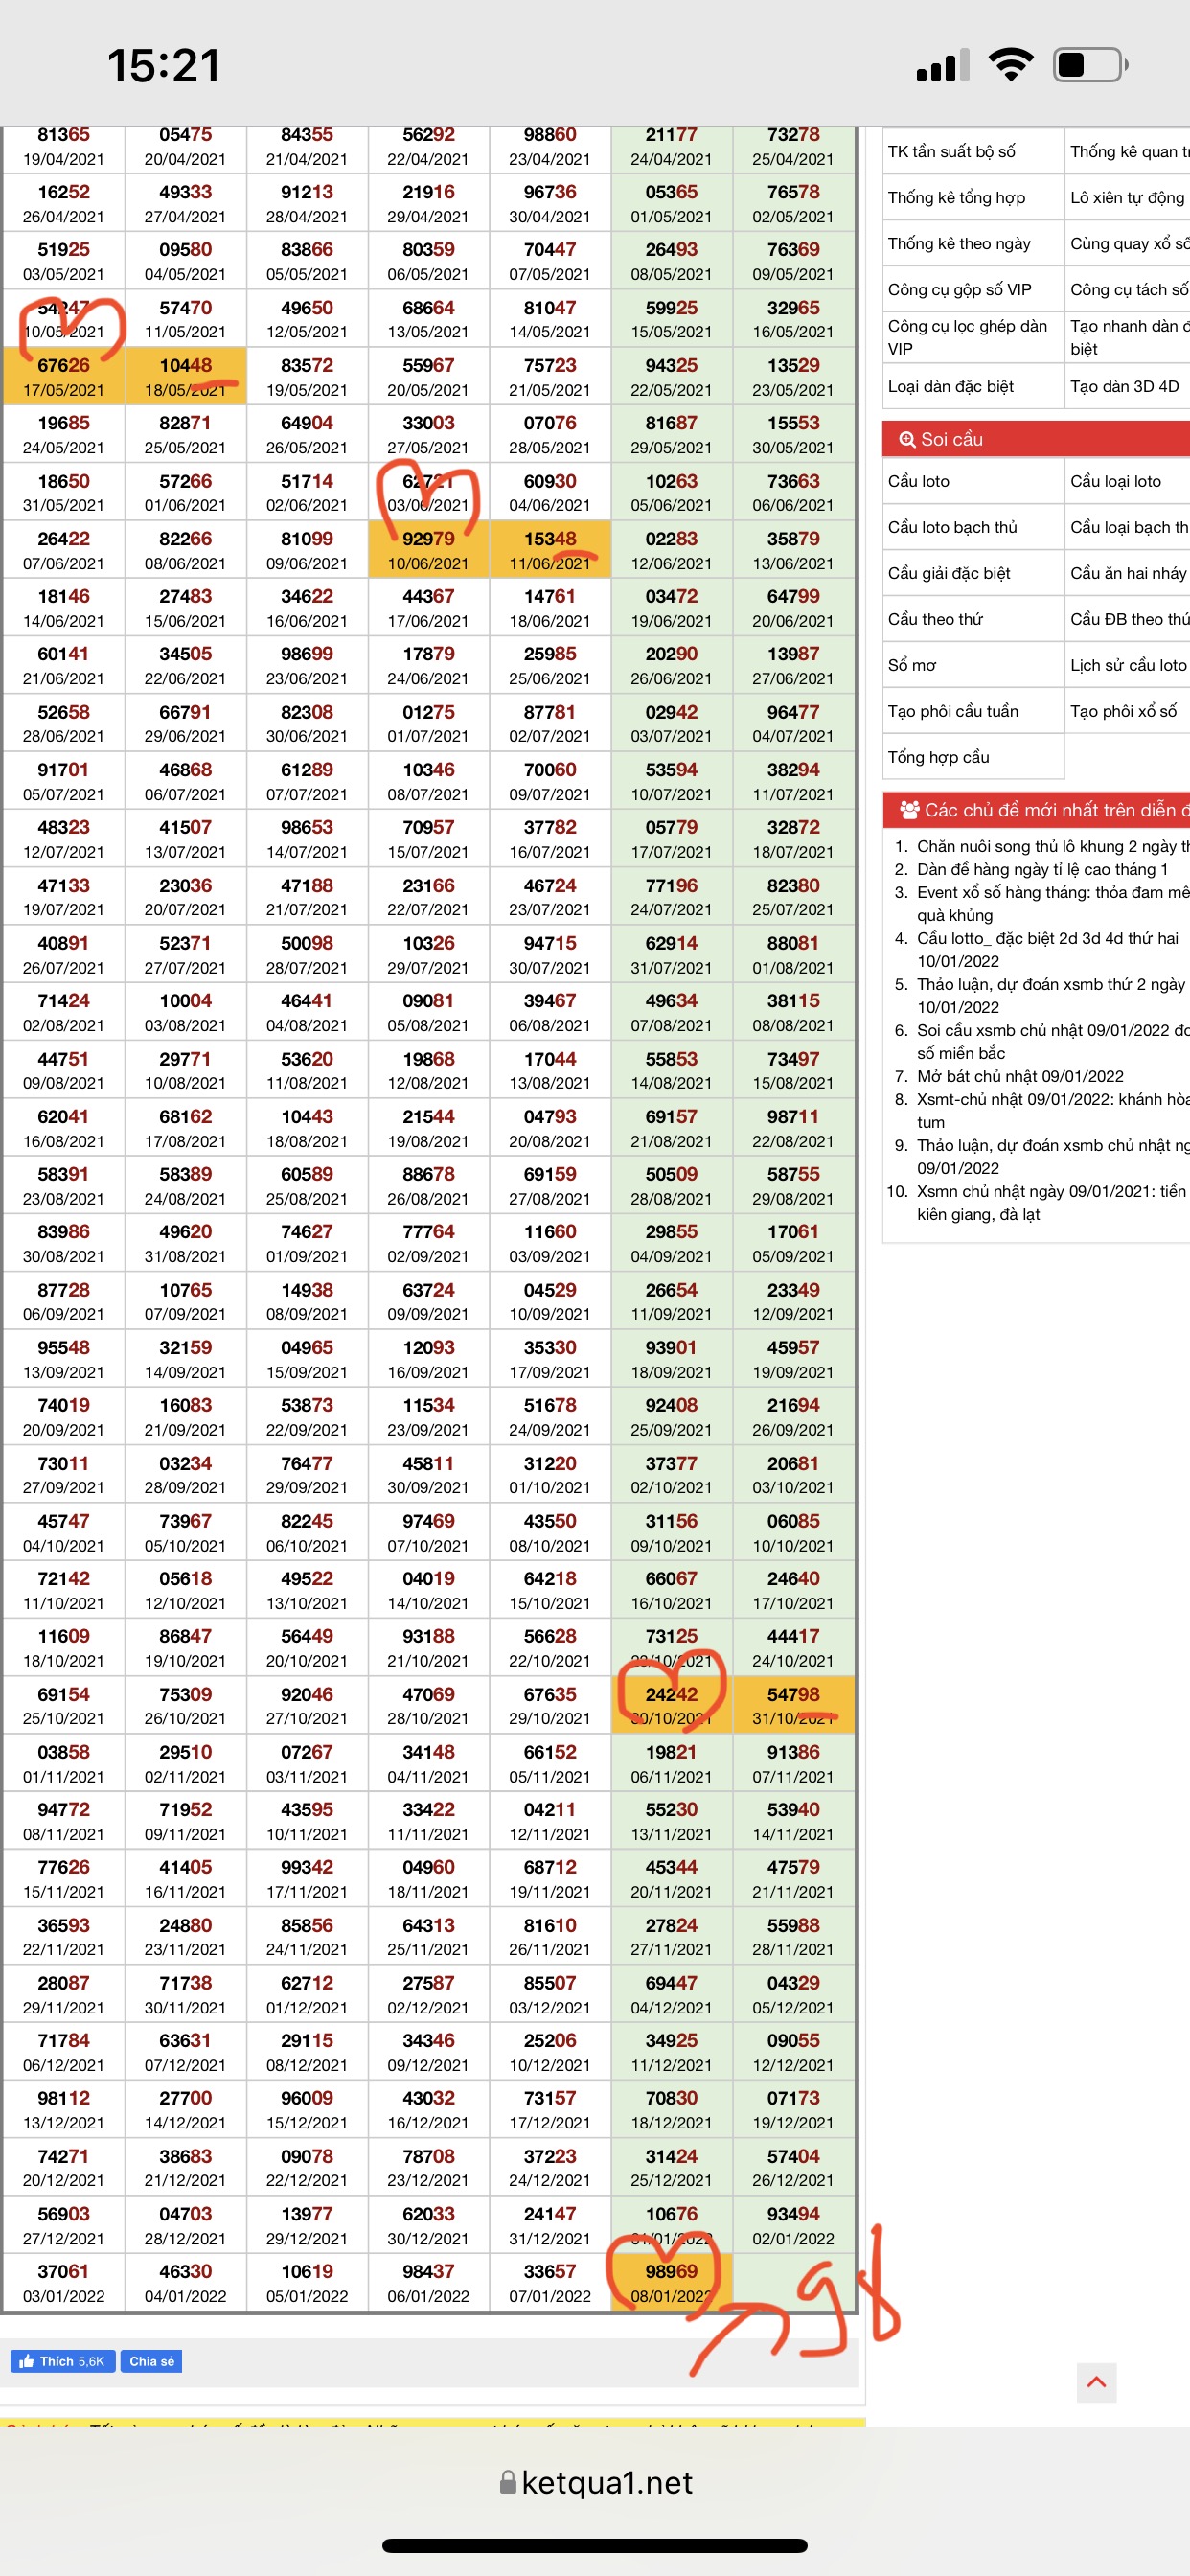1190x2576 pixels.
Task: Tap the Wi-Fi icon in the status bar
Action: pos(1011,65)
